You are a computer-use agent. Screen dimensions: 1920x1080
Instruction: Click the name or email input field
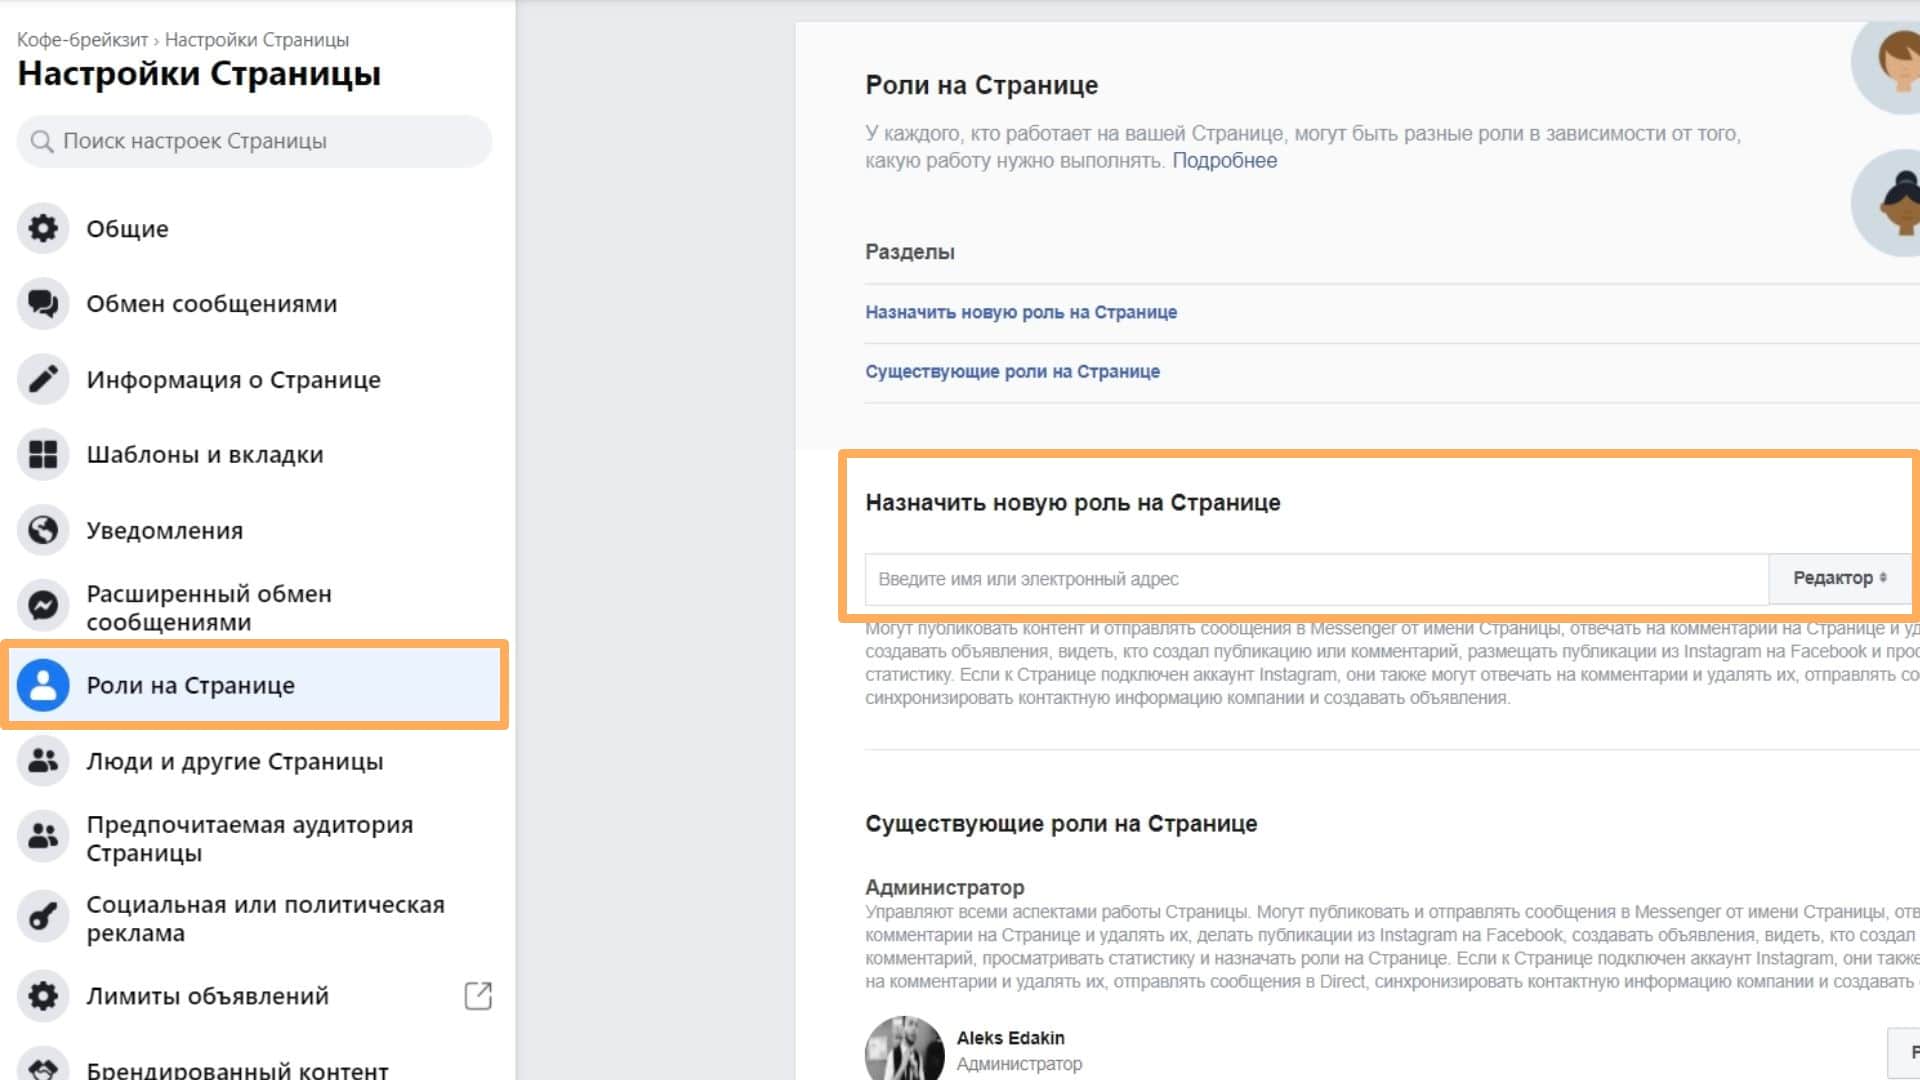click(x=1315, y=579)
